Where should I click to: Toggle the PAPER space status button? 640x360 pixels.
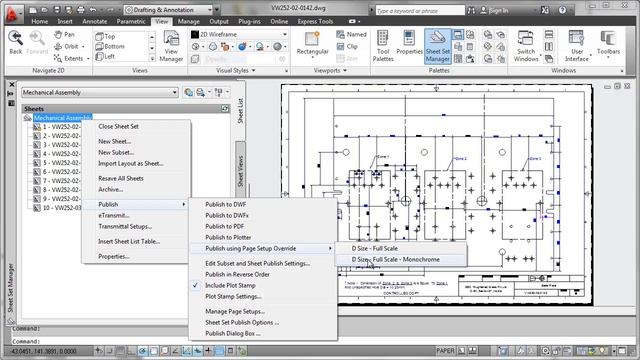tap(444, 351)
